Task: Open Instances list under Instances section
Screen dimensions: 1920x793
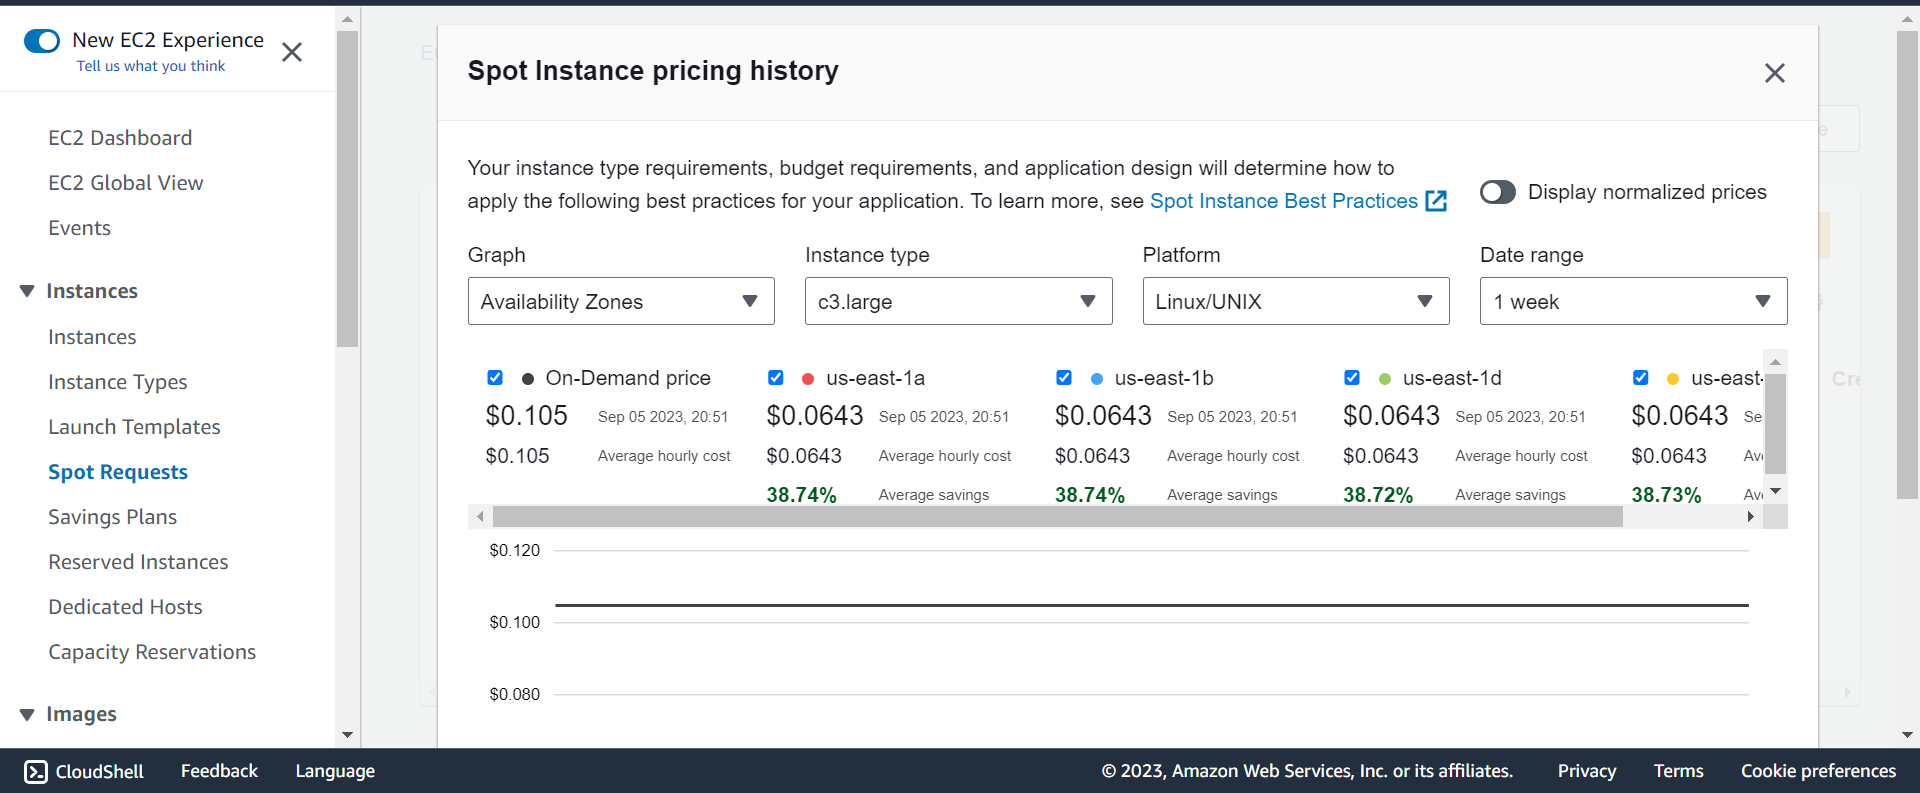Action: [x=92, y=337]
